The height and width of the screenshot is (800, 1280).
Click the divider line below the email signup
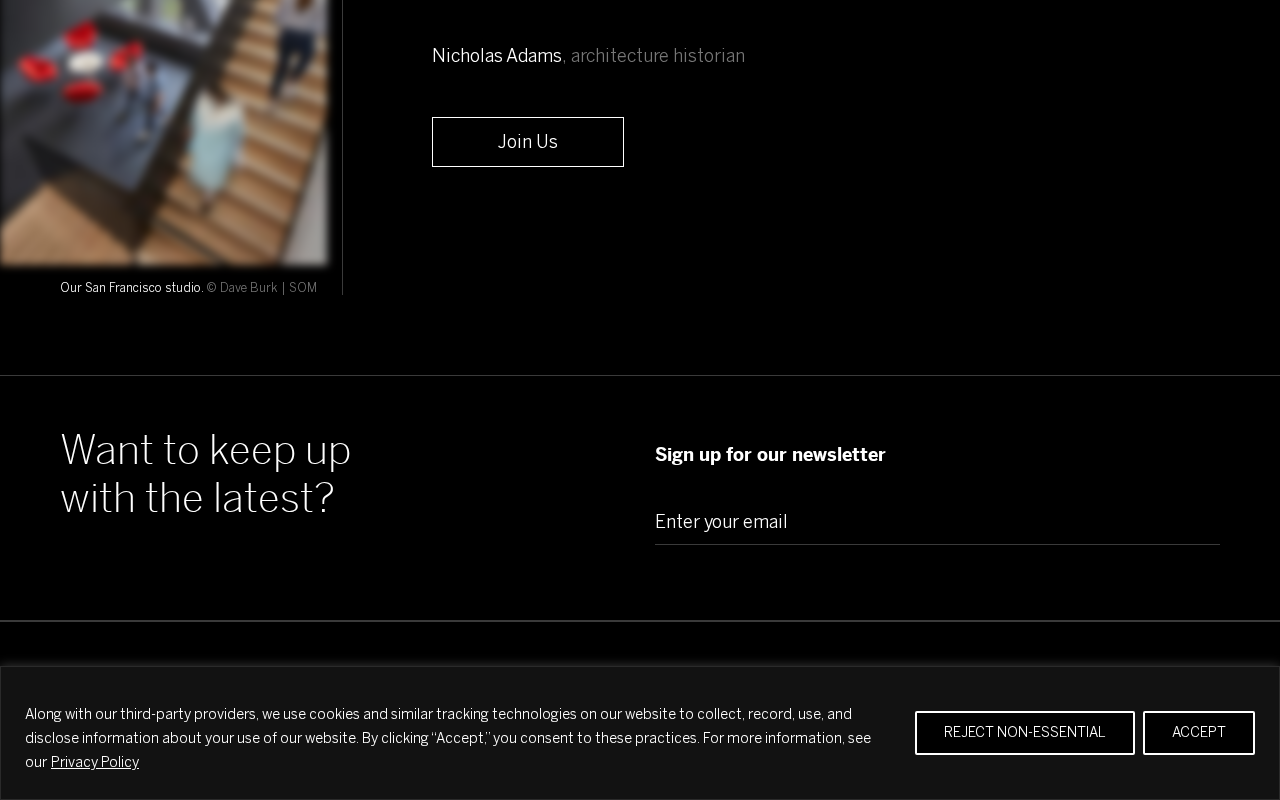pos(640,621)
